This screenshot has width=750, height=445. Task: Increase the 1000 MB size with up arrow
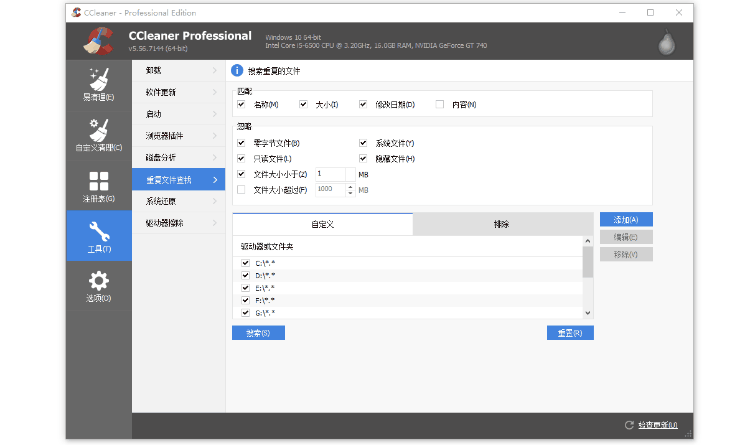pos(351,187)
